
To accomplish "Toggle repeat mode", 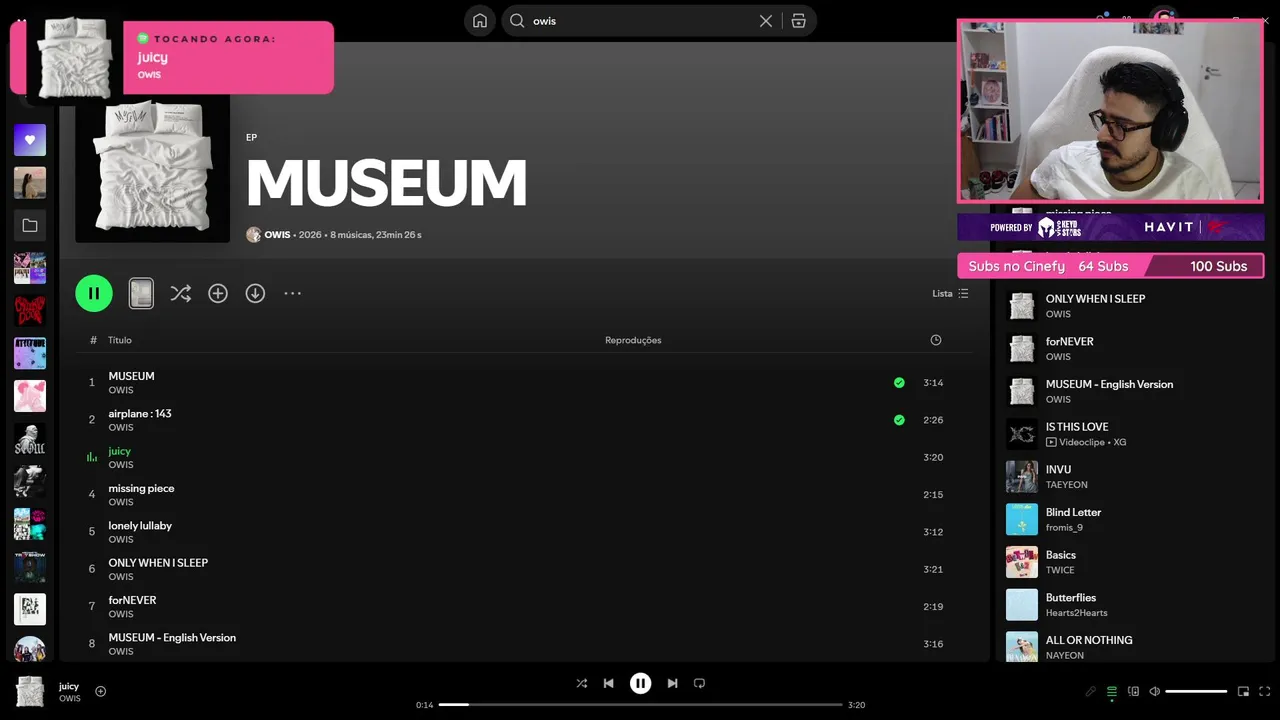I will [699, 683].
